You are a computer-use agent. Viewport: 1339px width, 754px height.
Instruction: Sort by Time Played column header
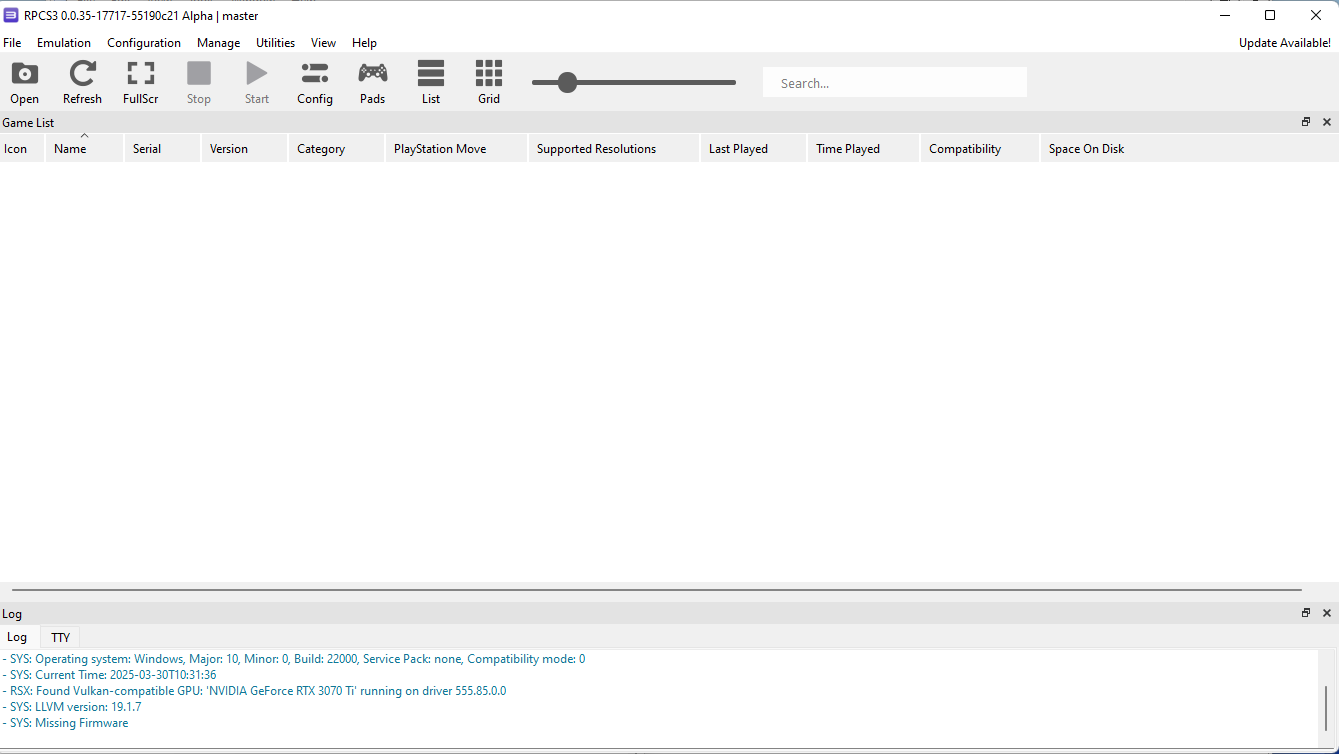863,149
